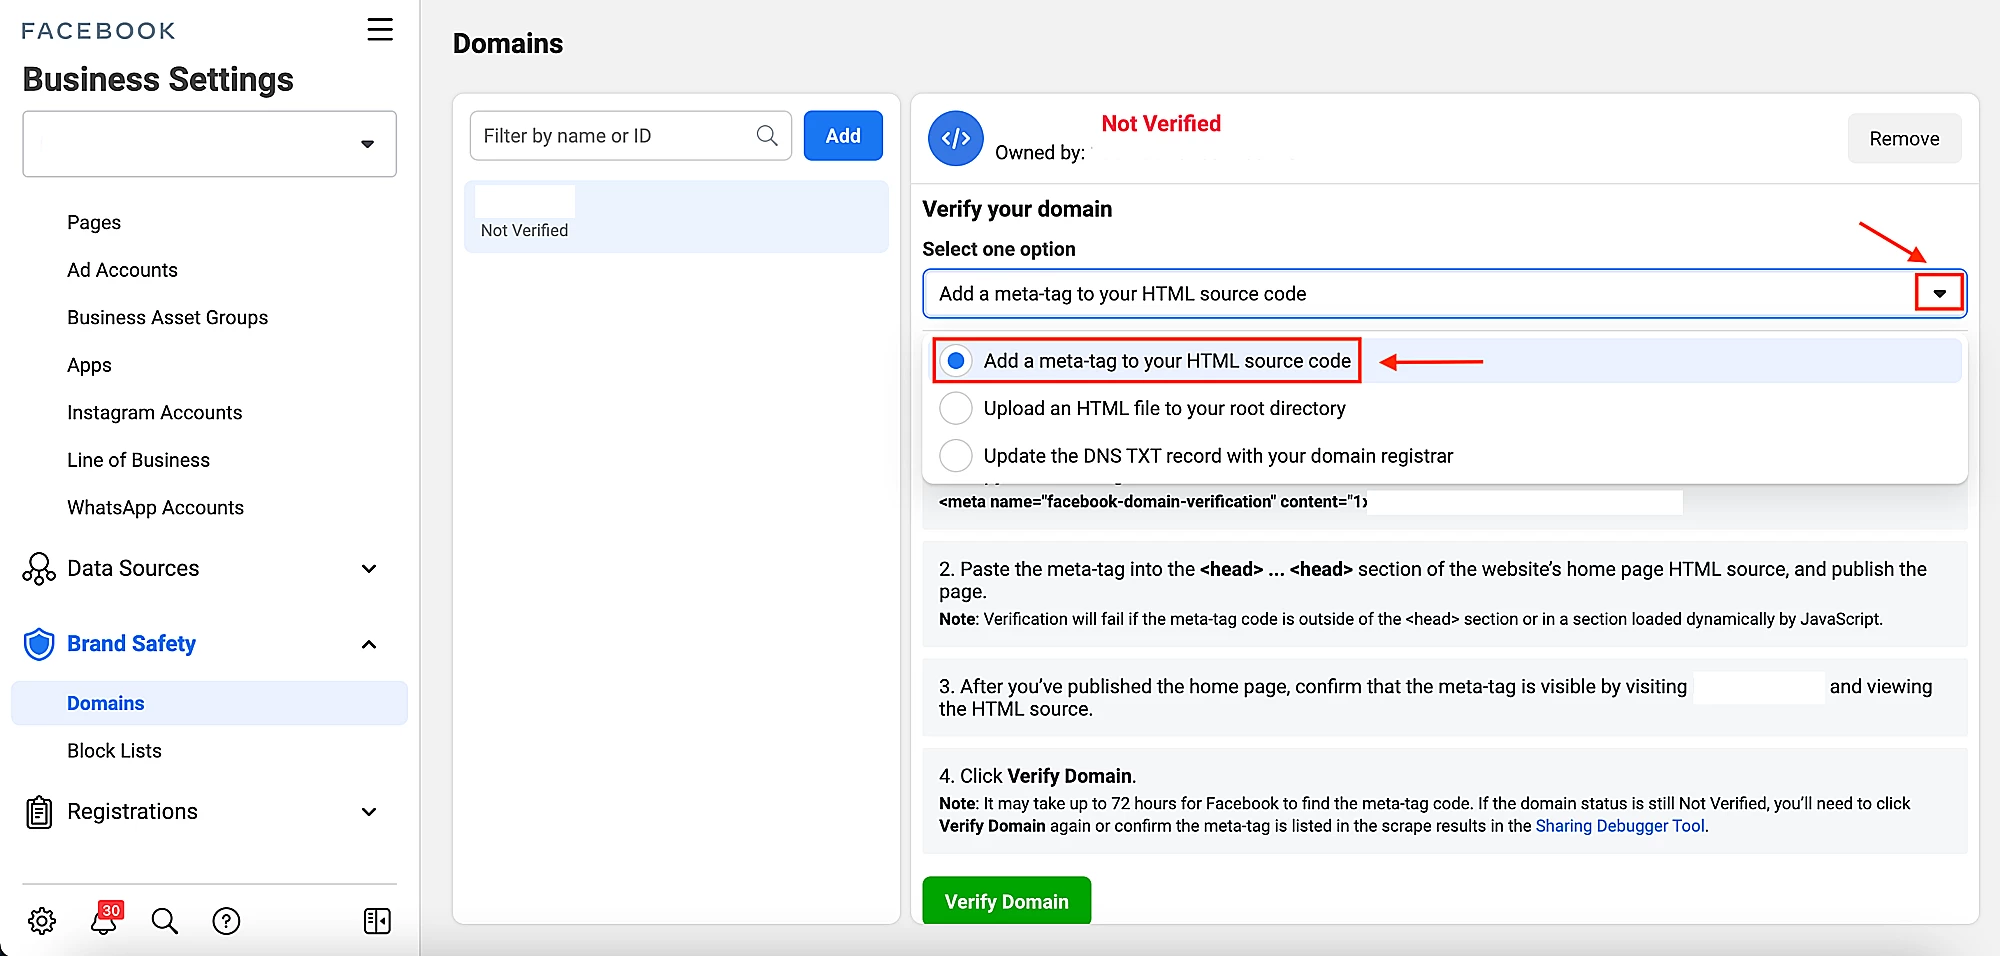Click the red Not Verified status text
The height and width of the screenshot is (956, 2000).
(1161, 124)
